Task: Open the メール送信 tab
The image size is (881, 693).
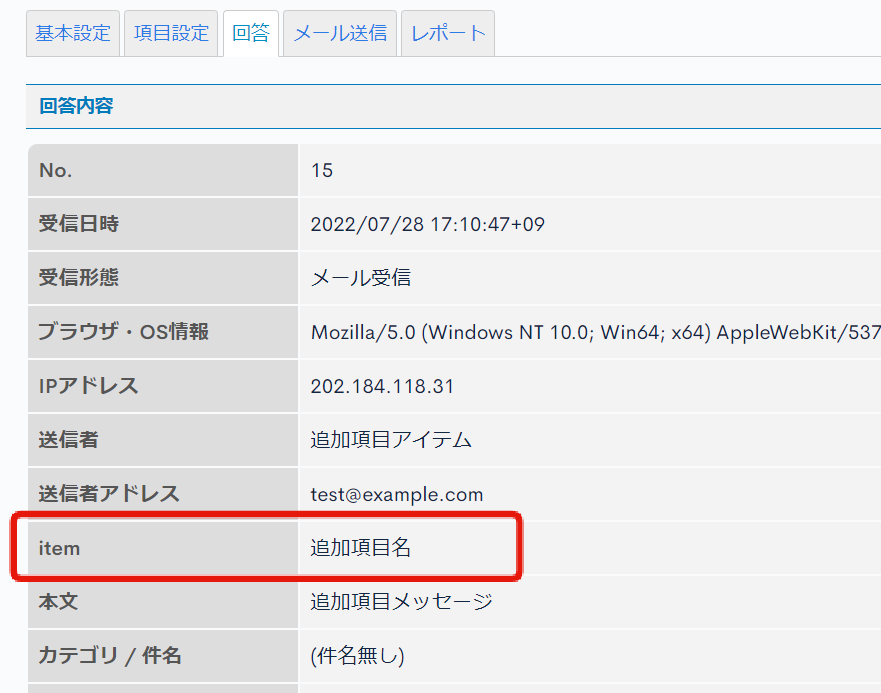Action: (340, 33)
